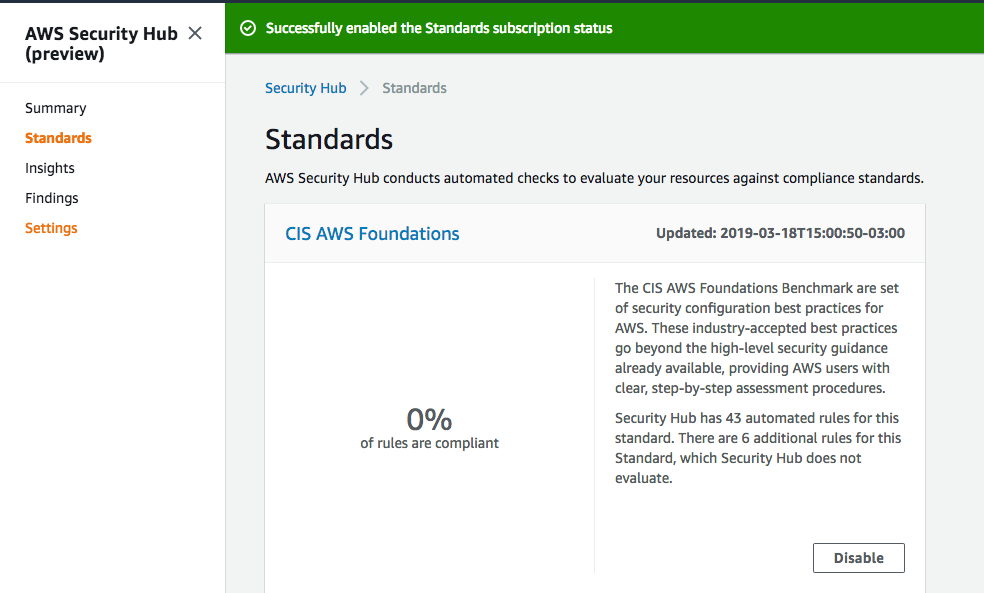This screenshot has width=984, height=593.
Task: Click the CIS Benchmark description paragraph
Action: click(757, 338)
